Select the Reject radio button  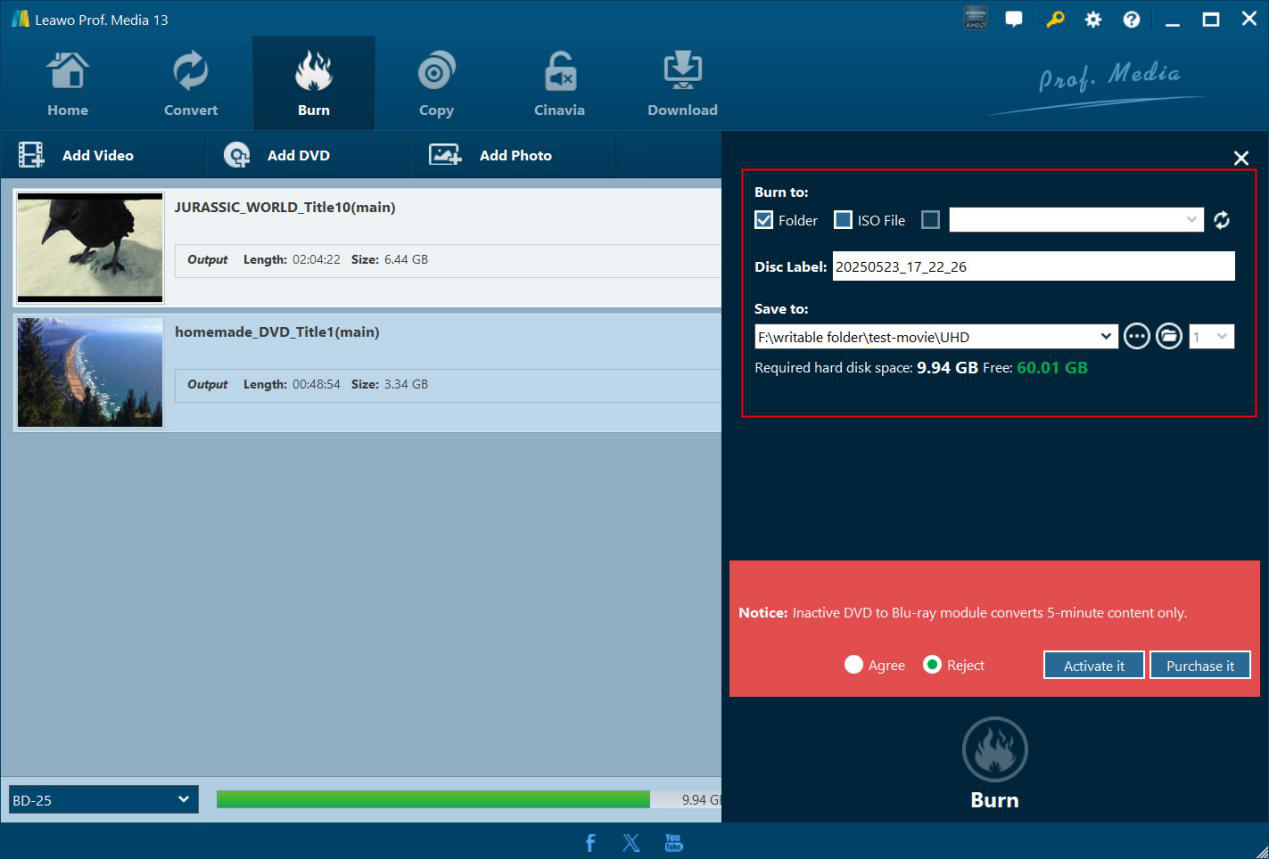tap(932, 665)
